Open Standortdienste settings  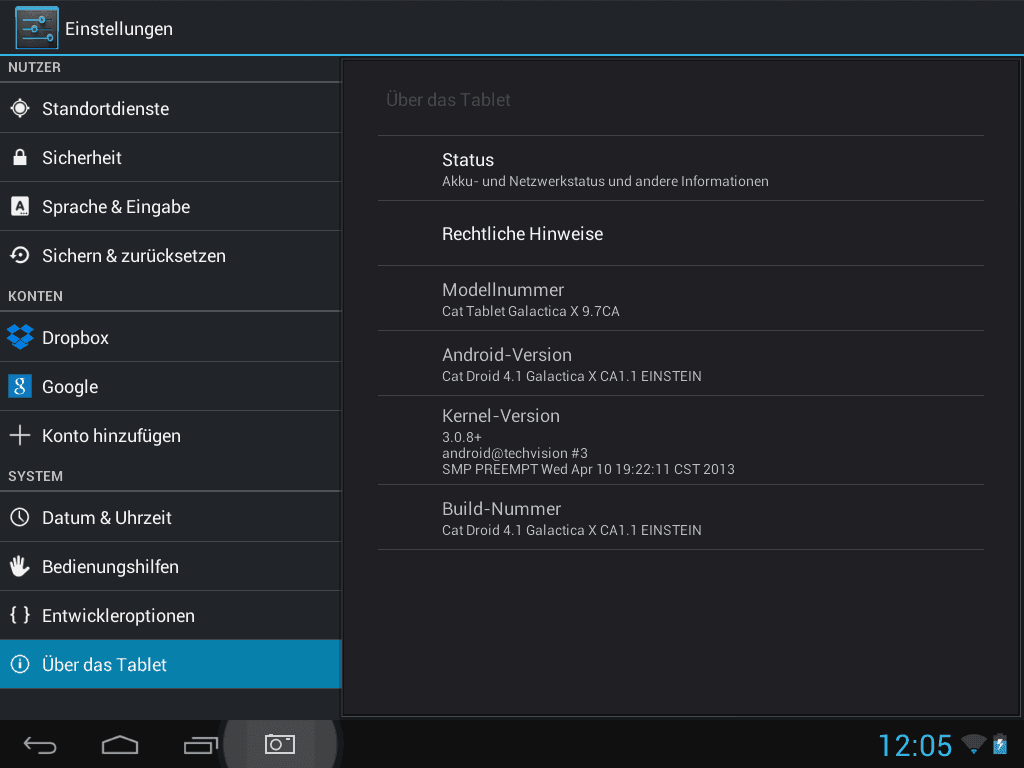coord(170,108)
